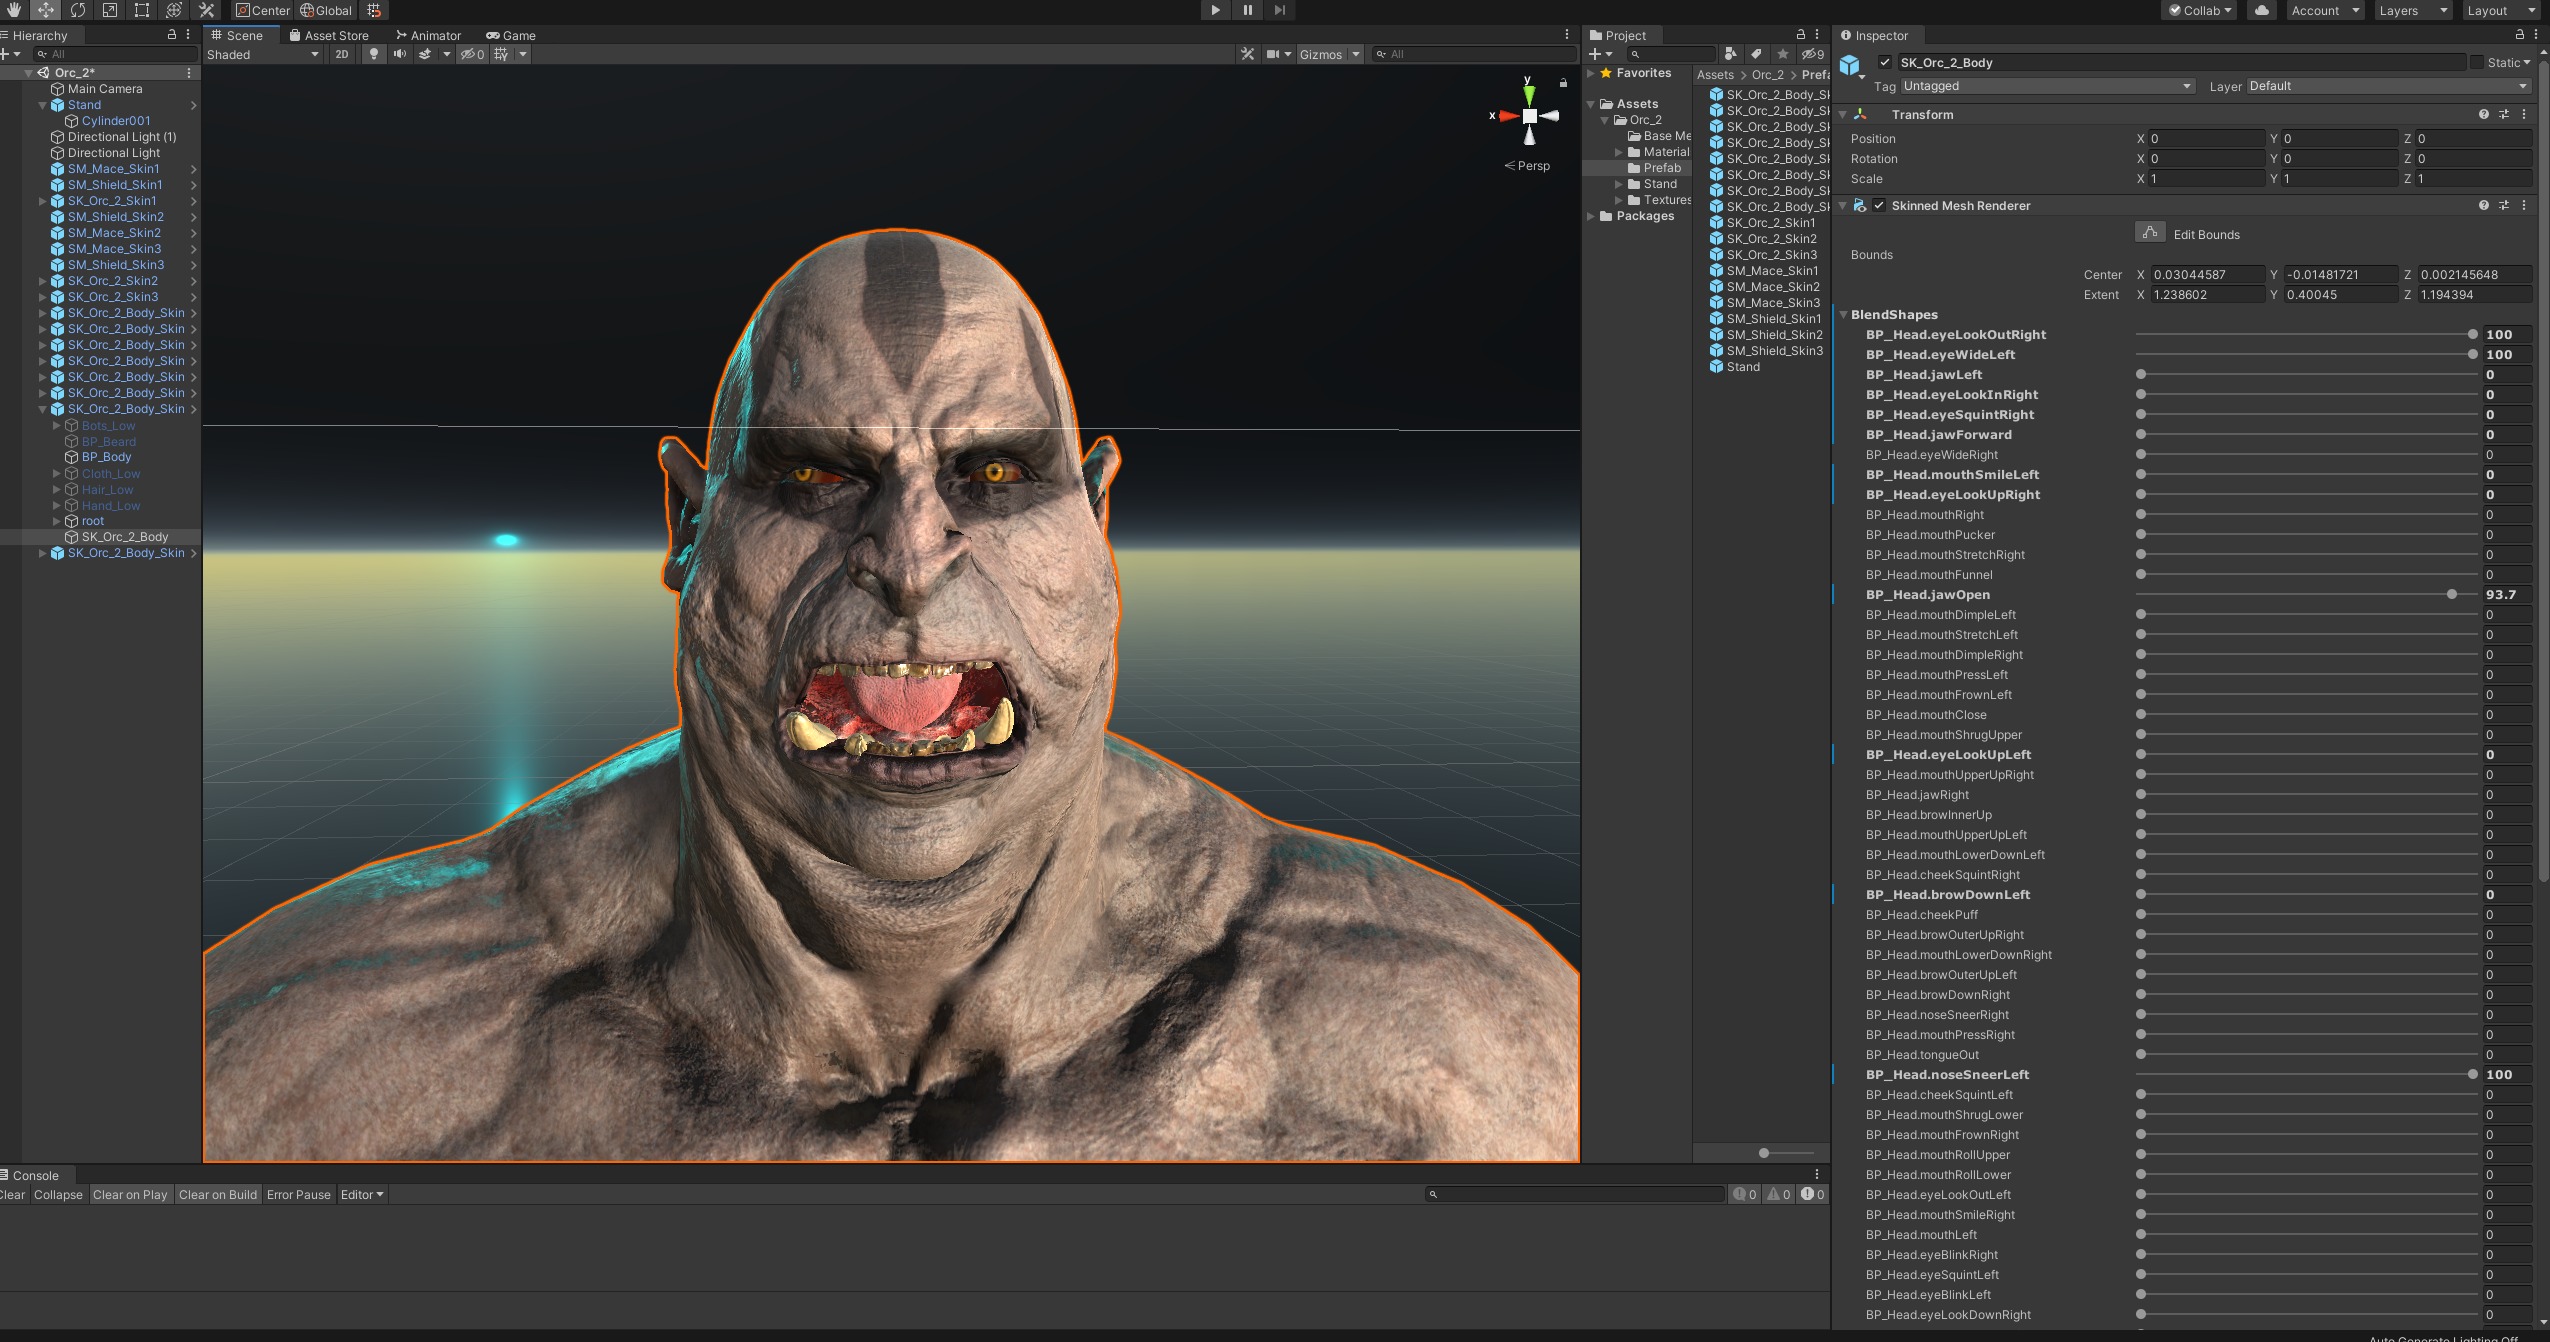The image size is (2550, 1342).
Task: Collapse the Stand object in Hierarchy
Action: click(x=43, y=105)
